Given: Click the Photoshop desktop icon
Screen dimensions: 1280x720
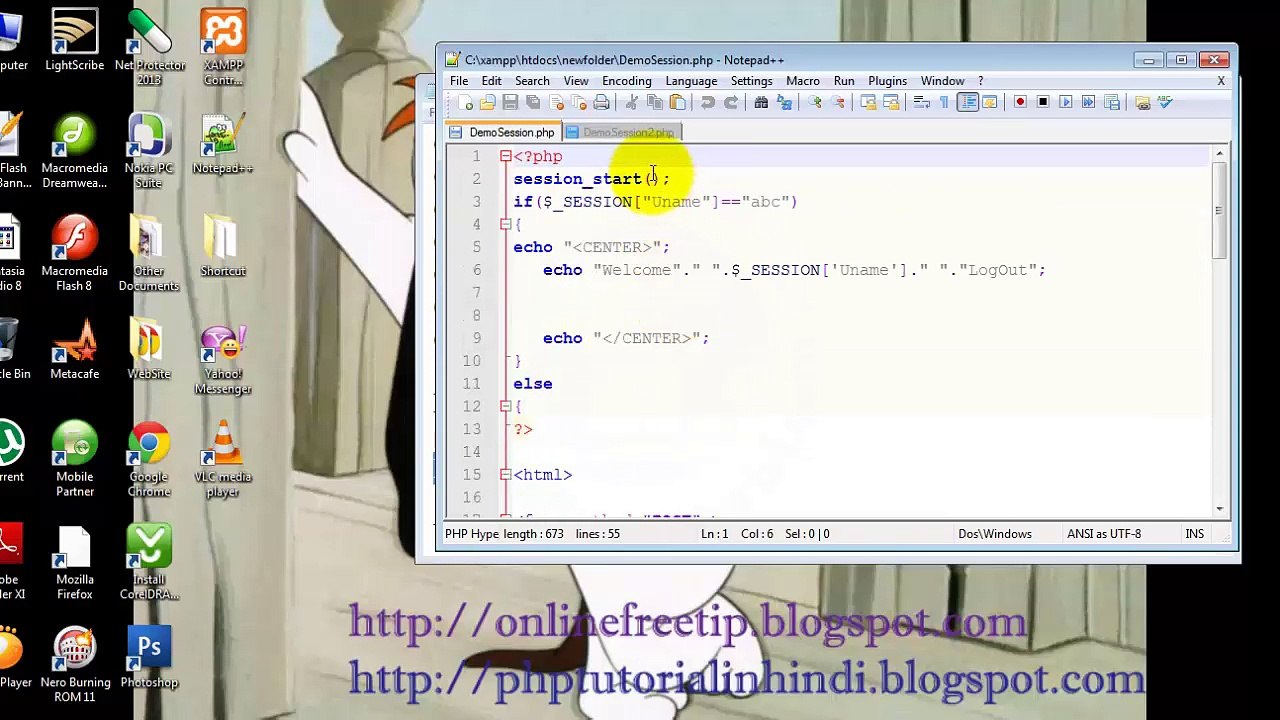Looking at the screenshot, I should pos(149,658).
